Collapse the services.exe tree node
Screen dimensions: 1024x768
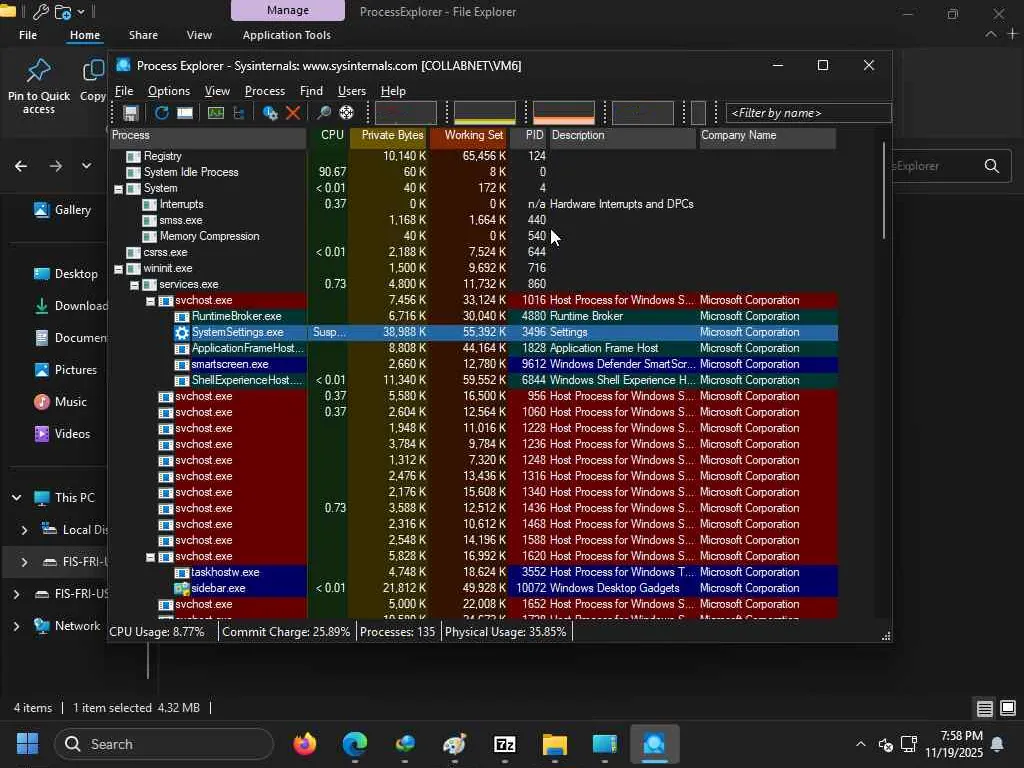135,285
